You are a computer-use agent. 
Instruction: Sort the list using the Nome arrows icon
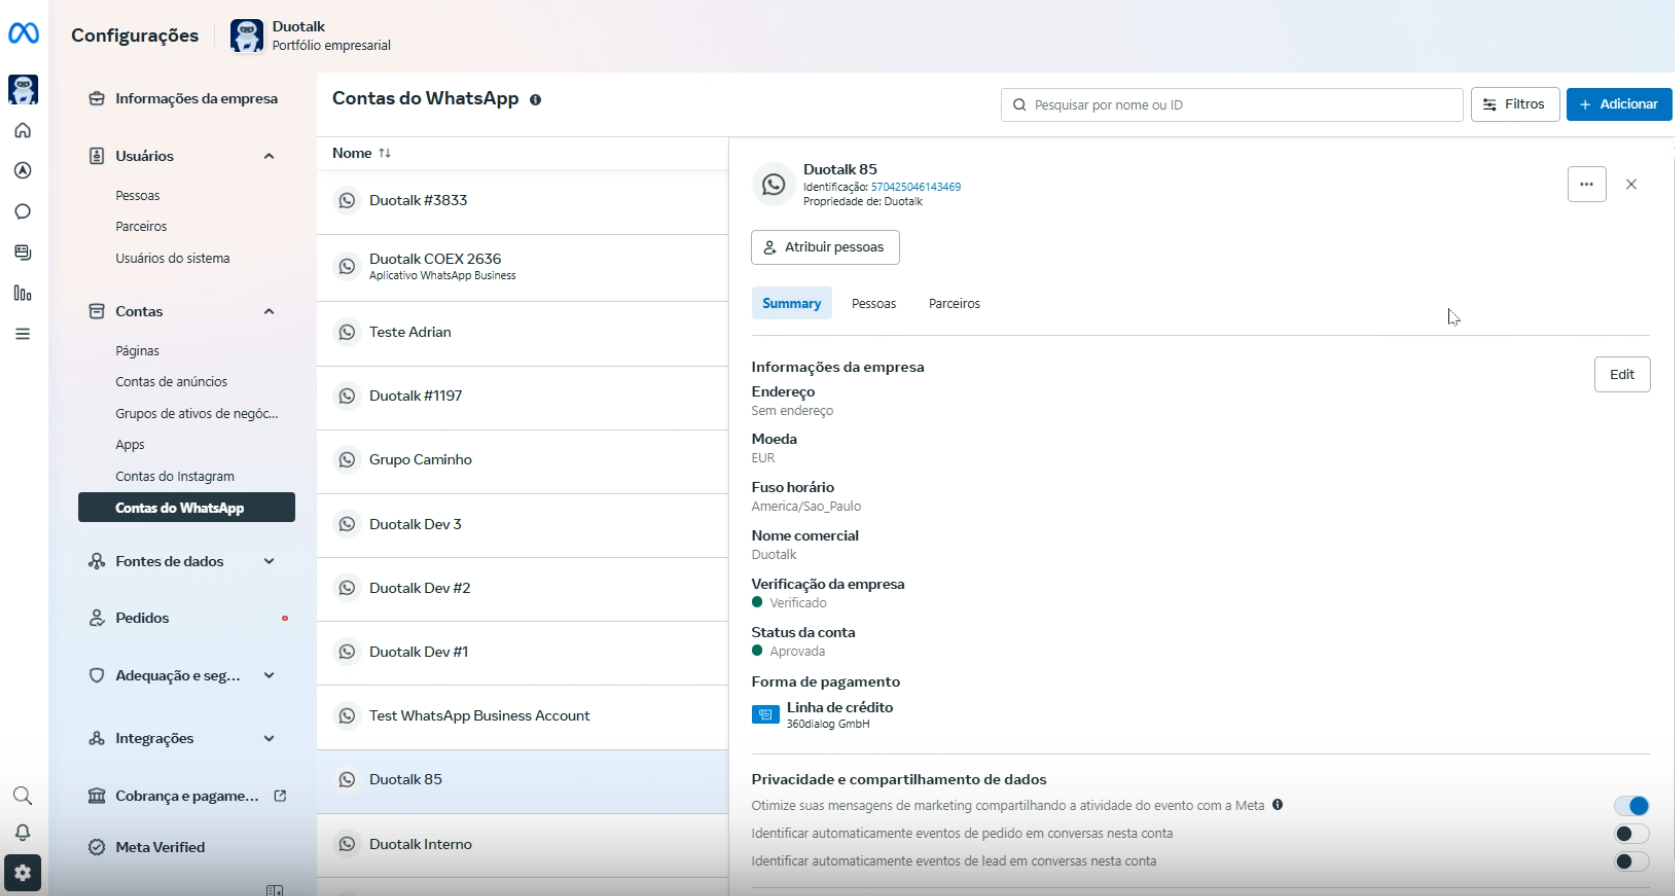click(385, 153)
